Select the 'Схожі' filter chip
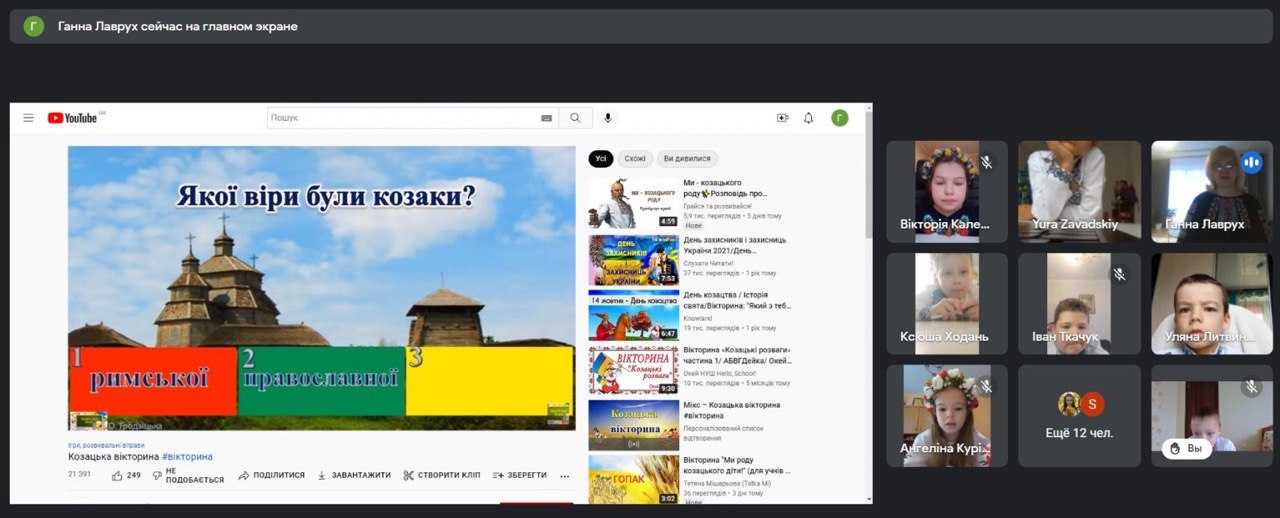1280x518 pixels. pyautogui.click(x=635, y=158)
